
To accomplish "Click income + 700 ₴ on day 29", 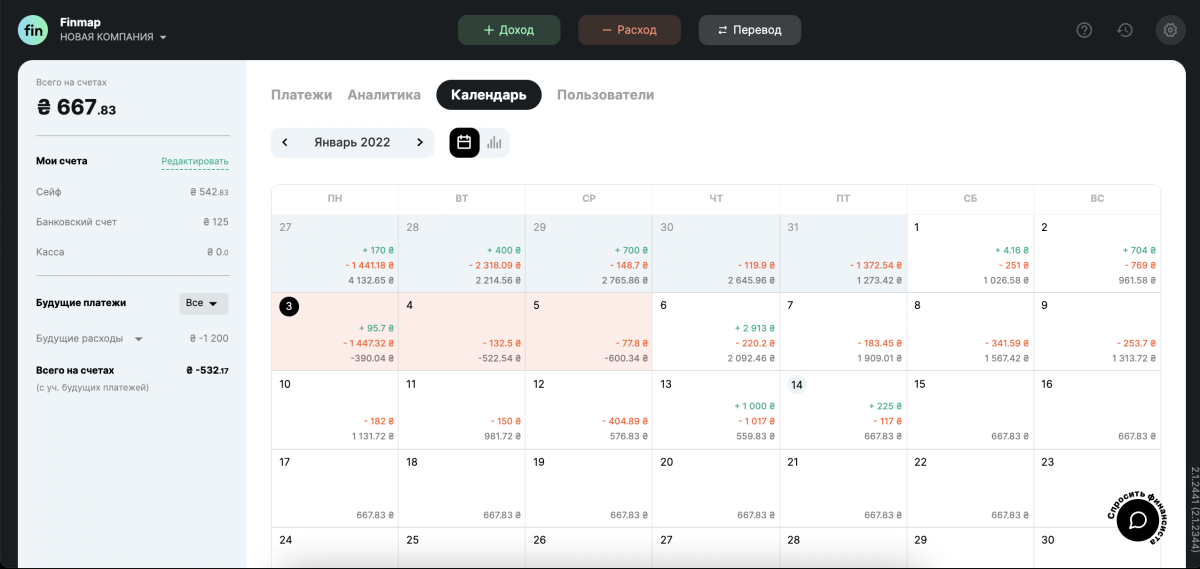I will [631, 250].
